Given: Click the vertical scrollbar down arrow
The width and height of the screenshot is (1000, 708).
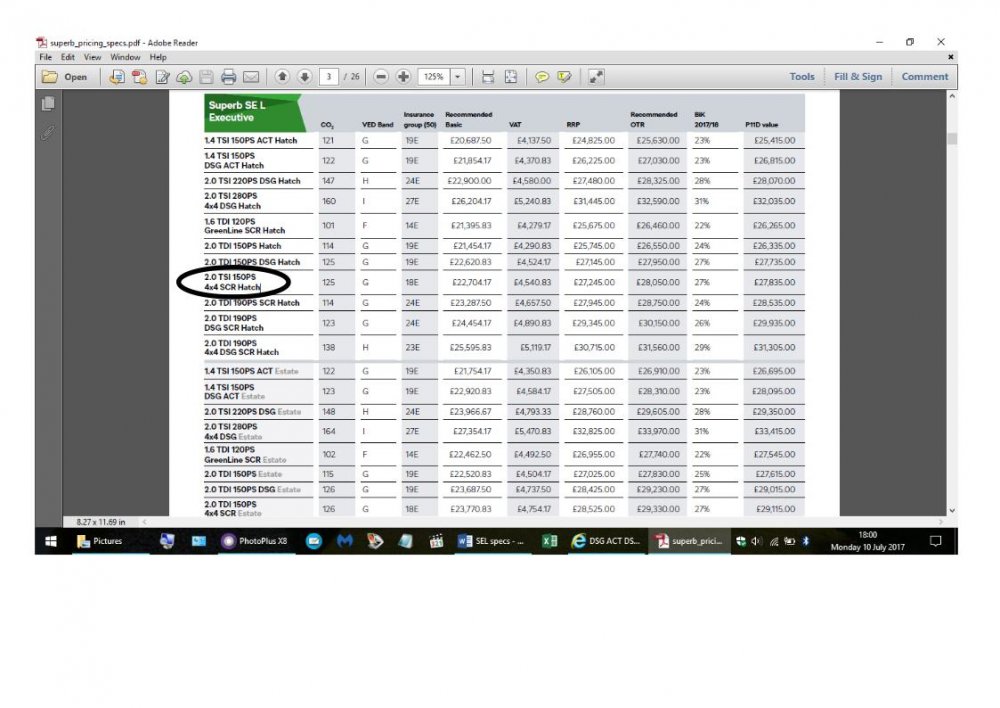Looking at the screenshot, I should [952, 510].
